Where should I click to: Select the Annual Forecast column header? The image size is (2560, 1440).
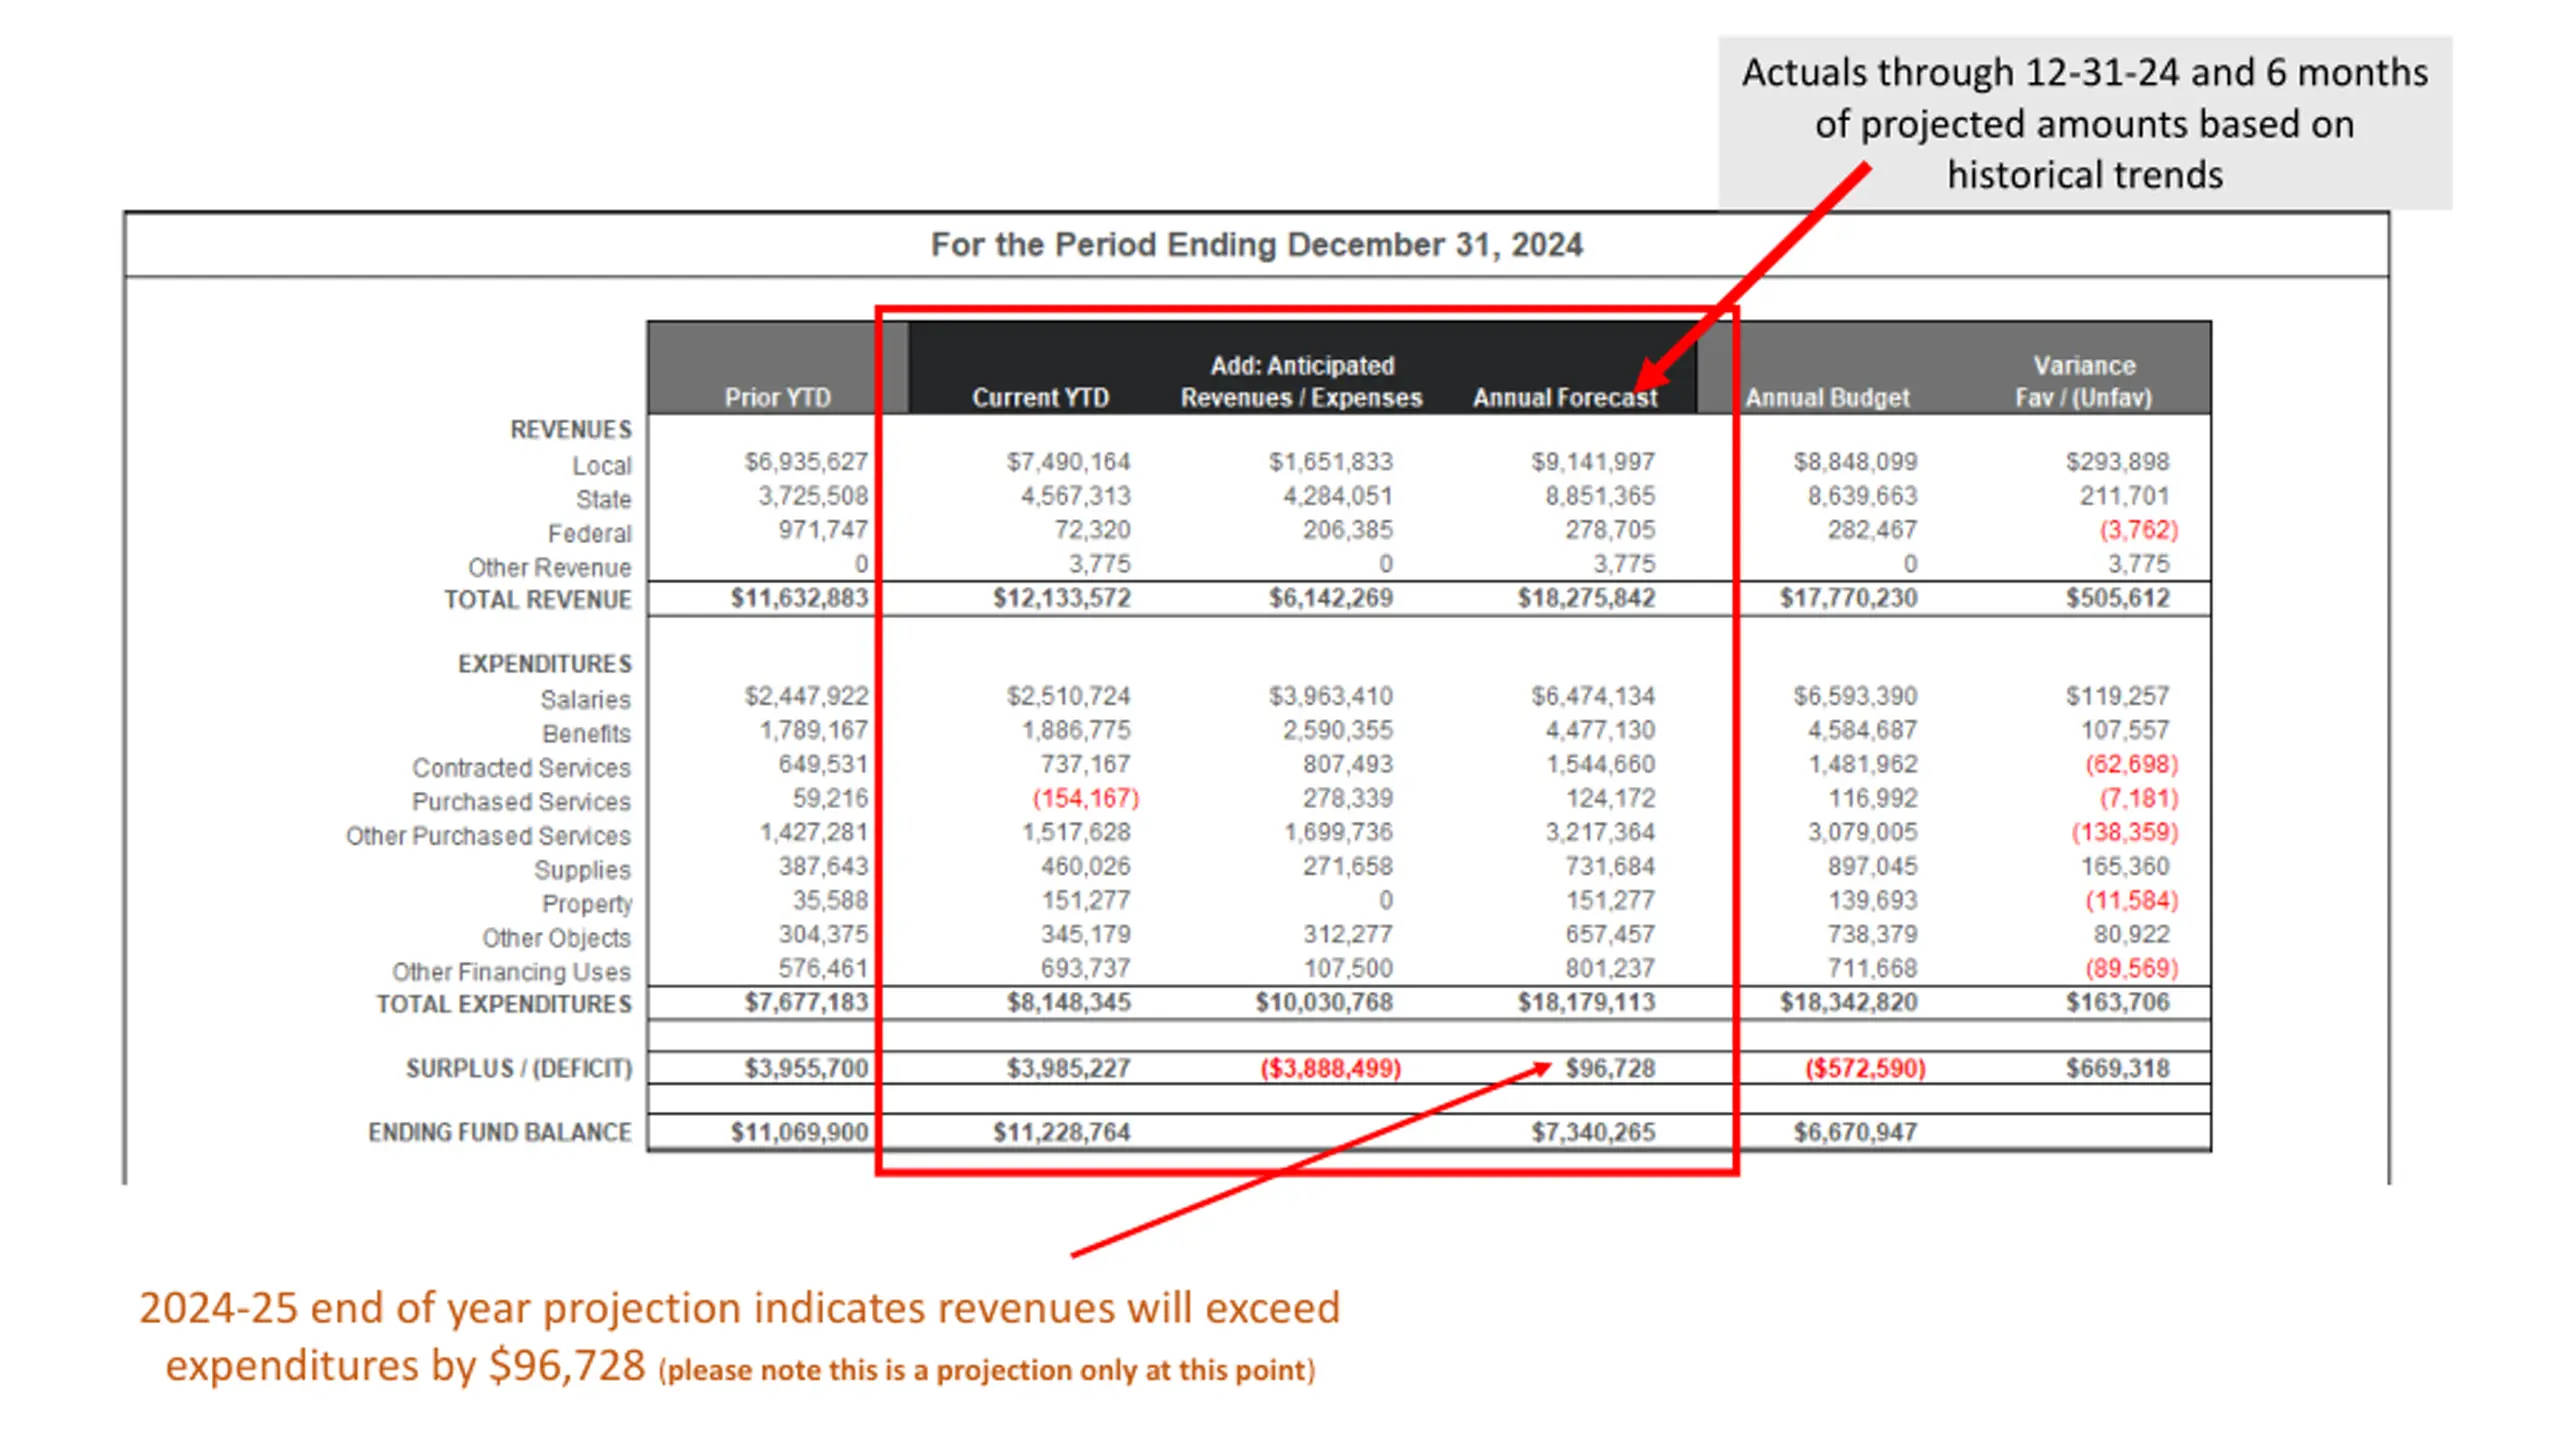(1564, 397)
